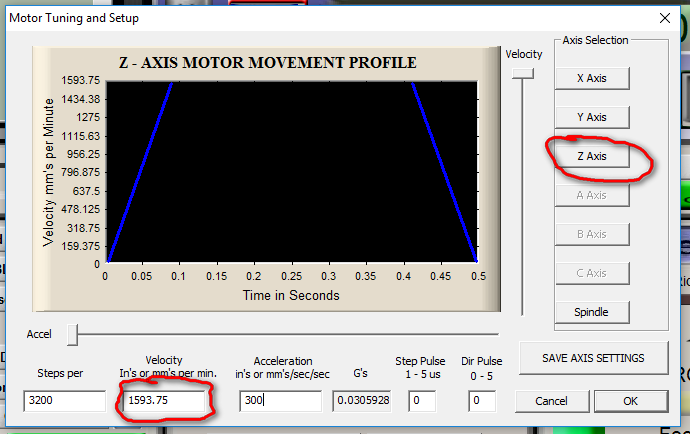Focus the Velocity field showing 1593.75
Viewport: 690px width, 434px height.
coord(164,401)
